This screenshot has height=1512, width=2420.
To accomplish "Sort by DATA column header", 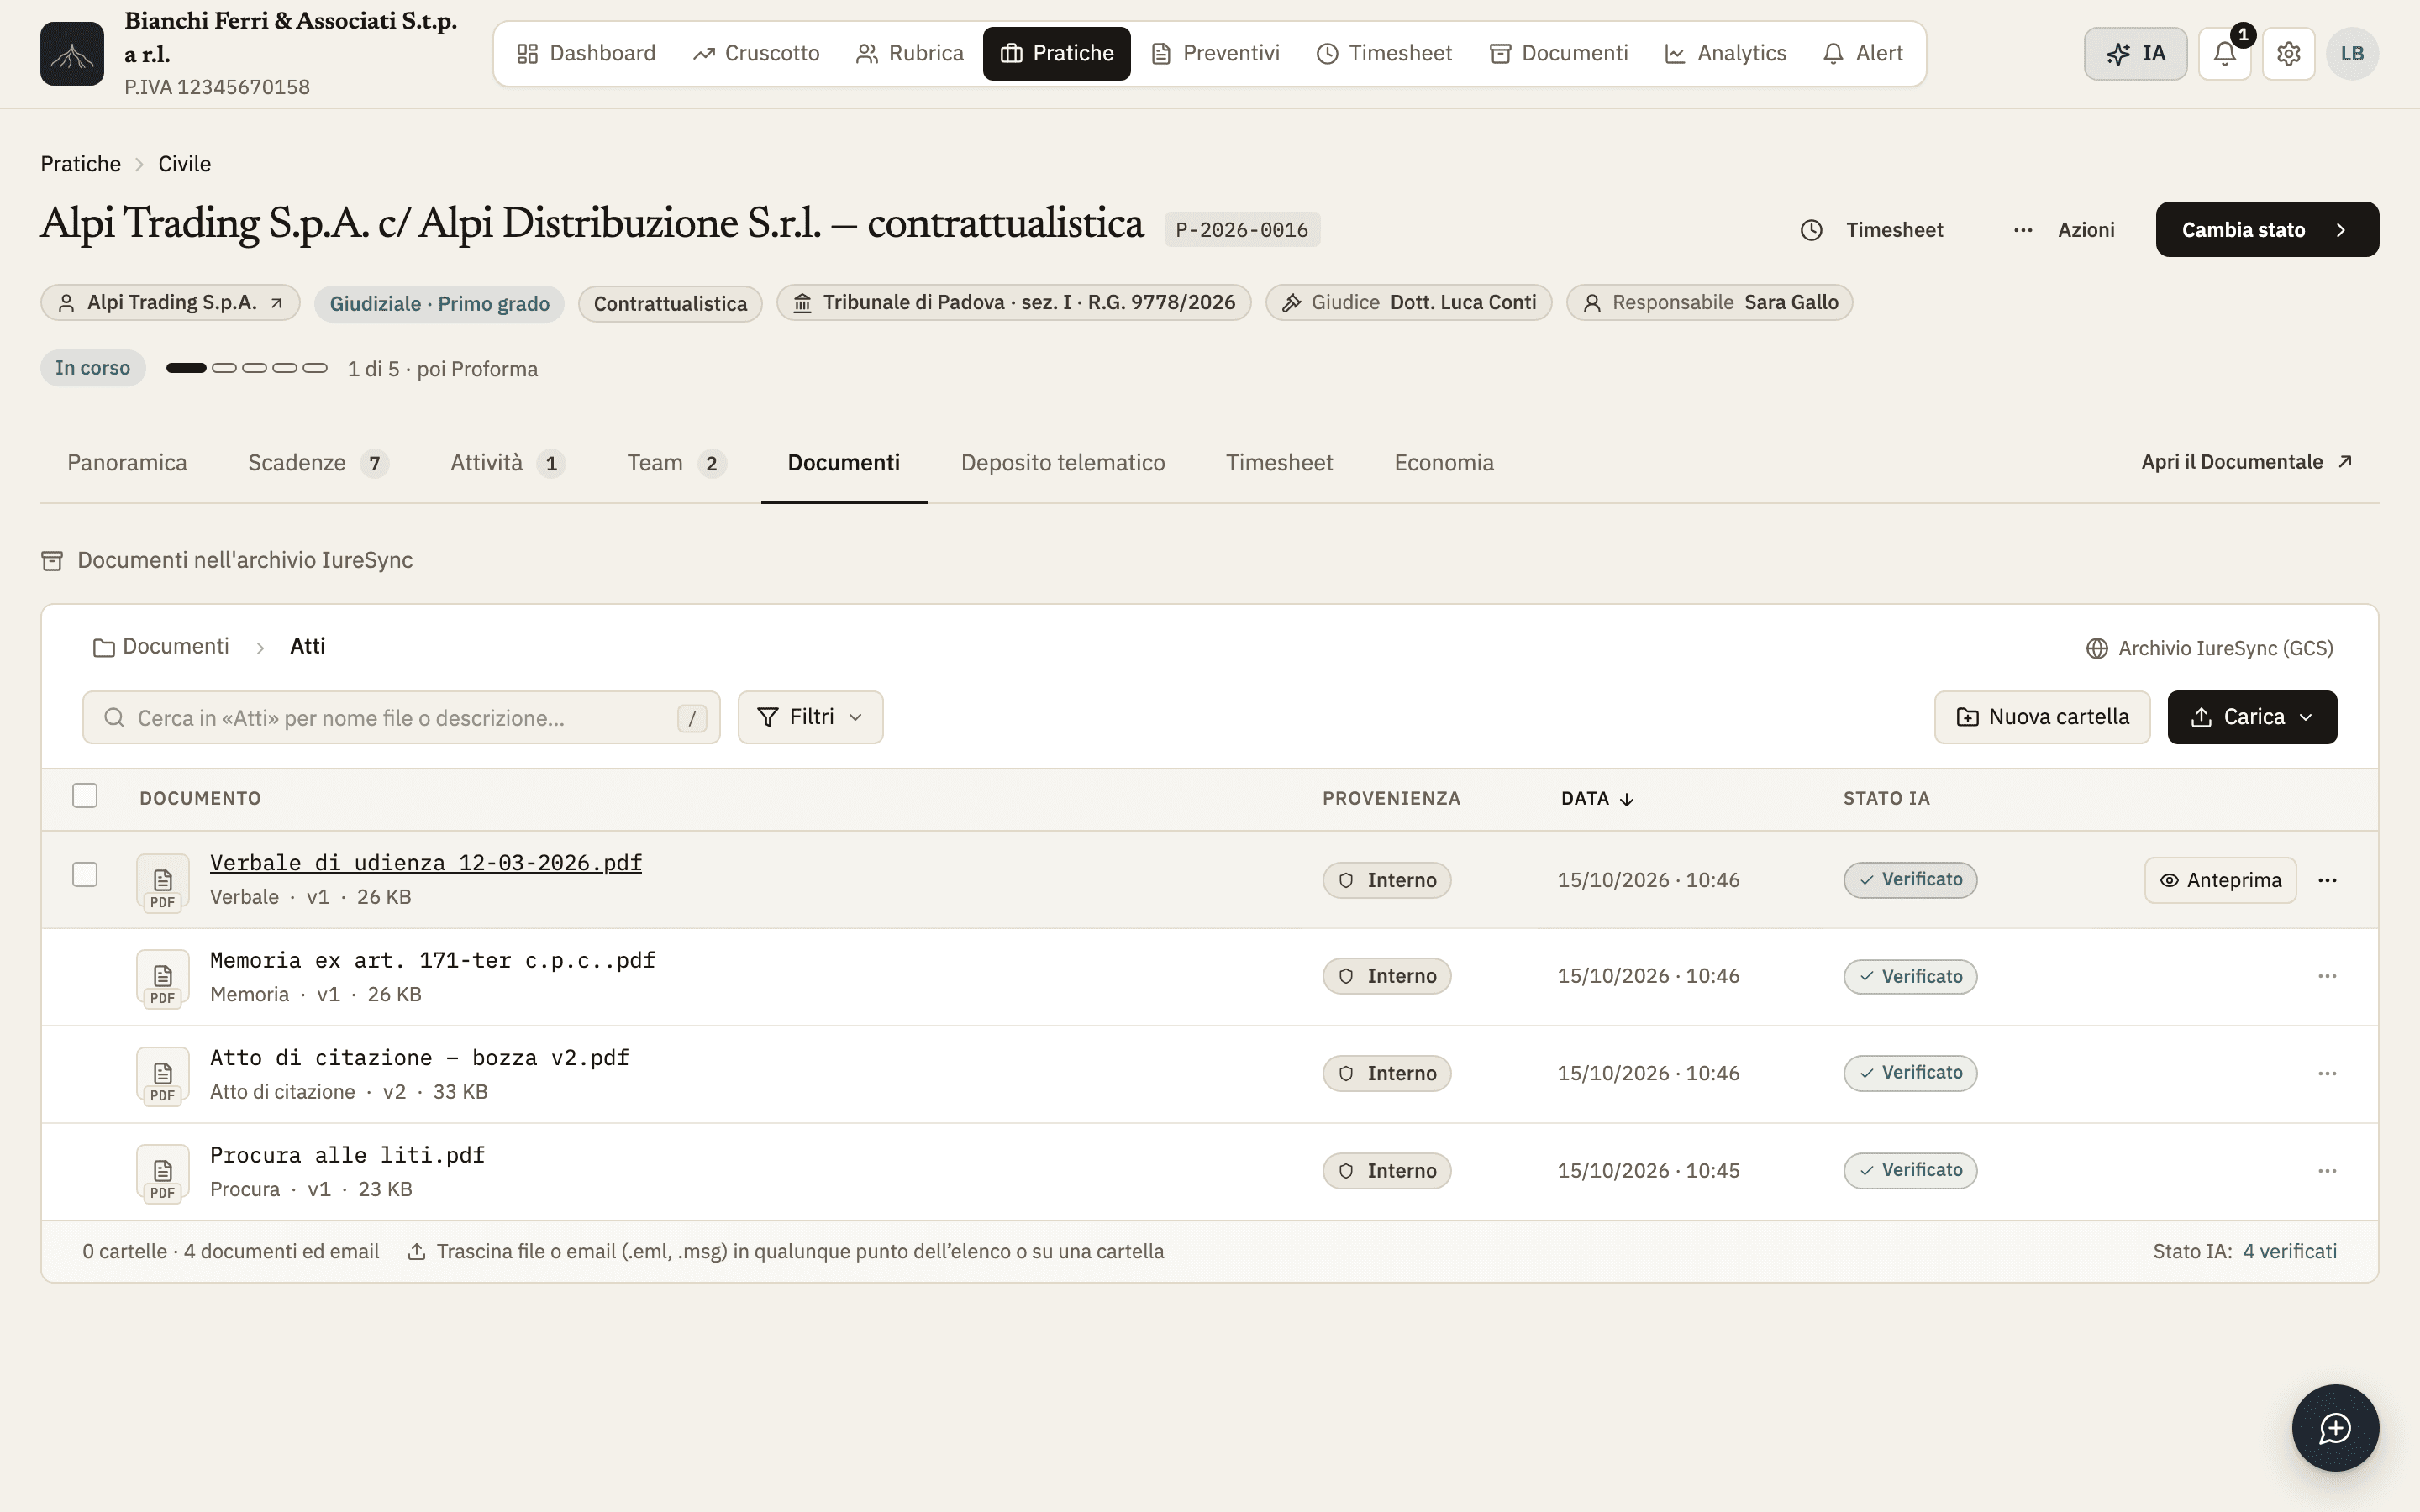I will pyautogui.click(x=1597, y=798).
